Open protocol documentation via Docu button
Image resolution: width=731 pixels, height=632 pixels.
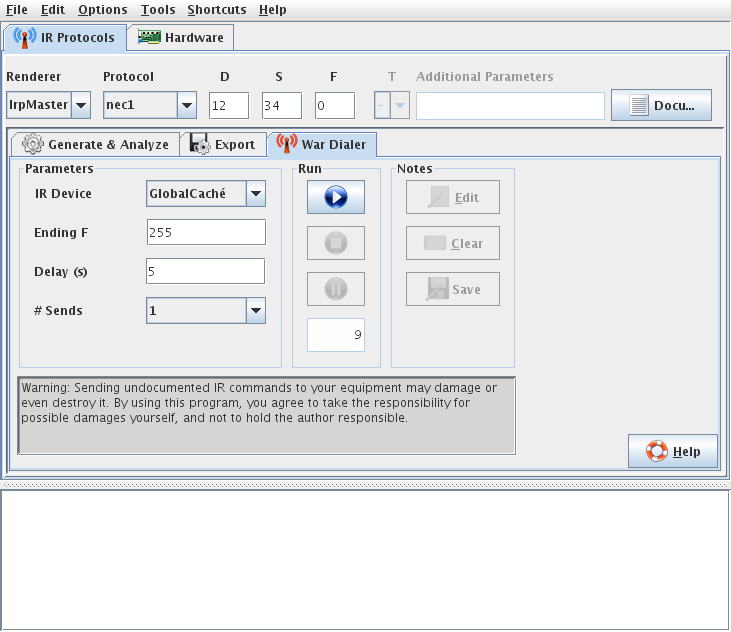coord(660,105)
